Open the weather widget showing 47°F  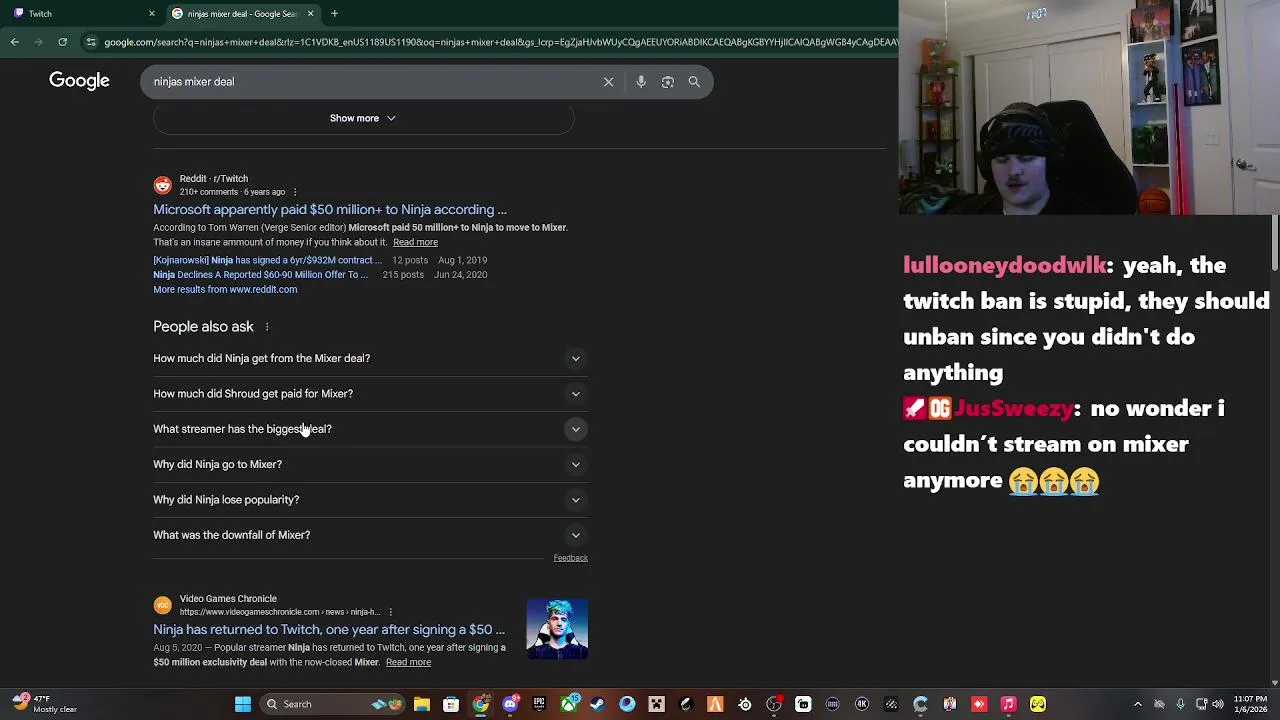click(x=45, y=704)
